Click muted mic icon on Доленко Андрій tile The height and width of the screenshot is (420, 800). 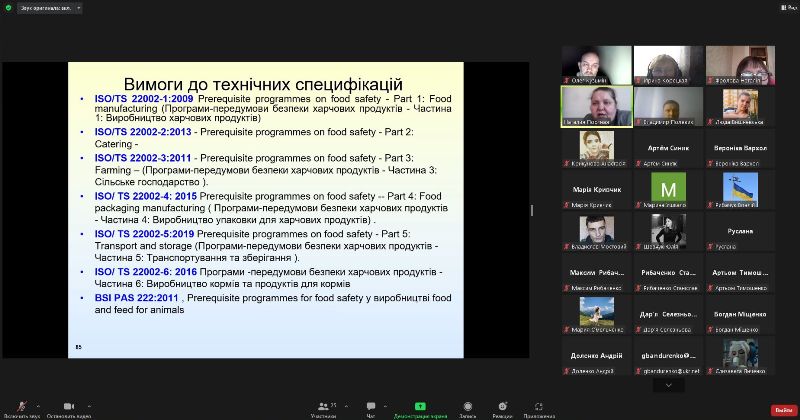pos(566,371)
